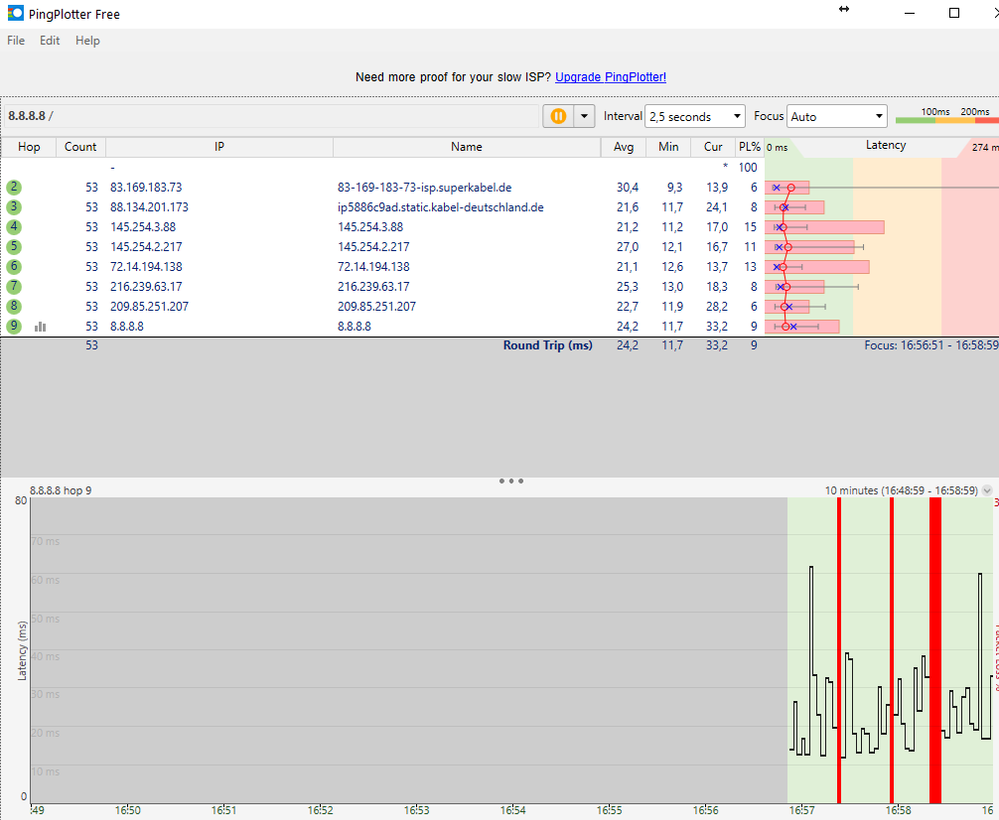
Task: Select the hop 6 green circle icon
Action: coord(13,266)
